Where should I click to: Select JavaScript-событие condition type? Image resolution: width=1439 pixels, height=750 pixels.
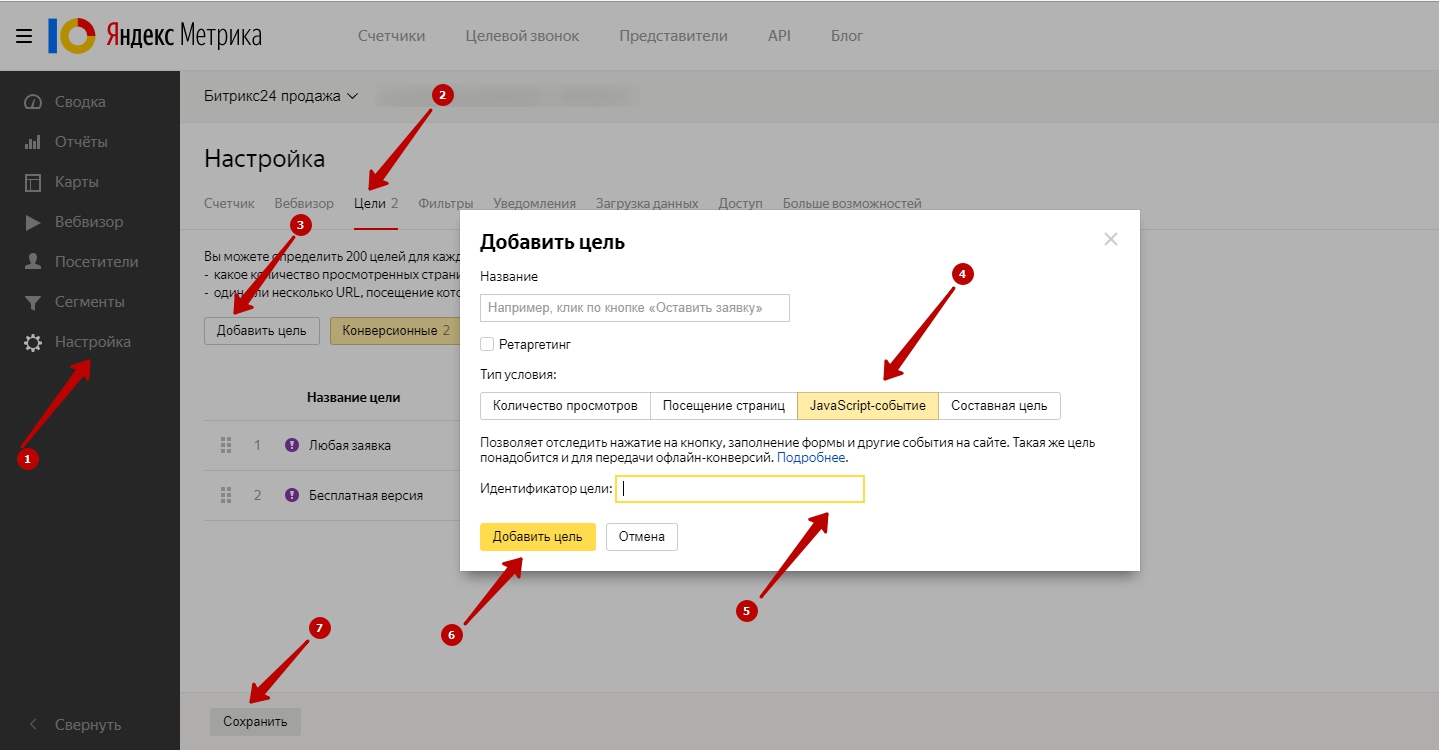coord(868,405)
